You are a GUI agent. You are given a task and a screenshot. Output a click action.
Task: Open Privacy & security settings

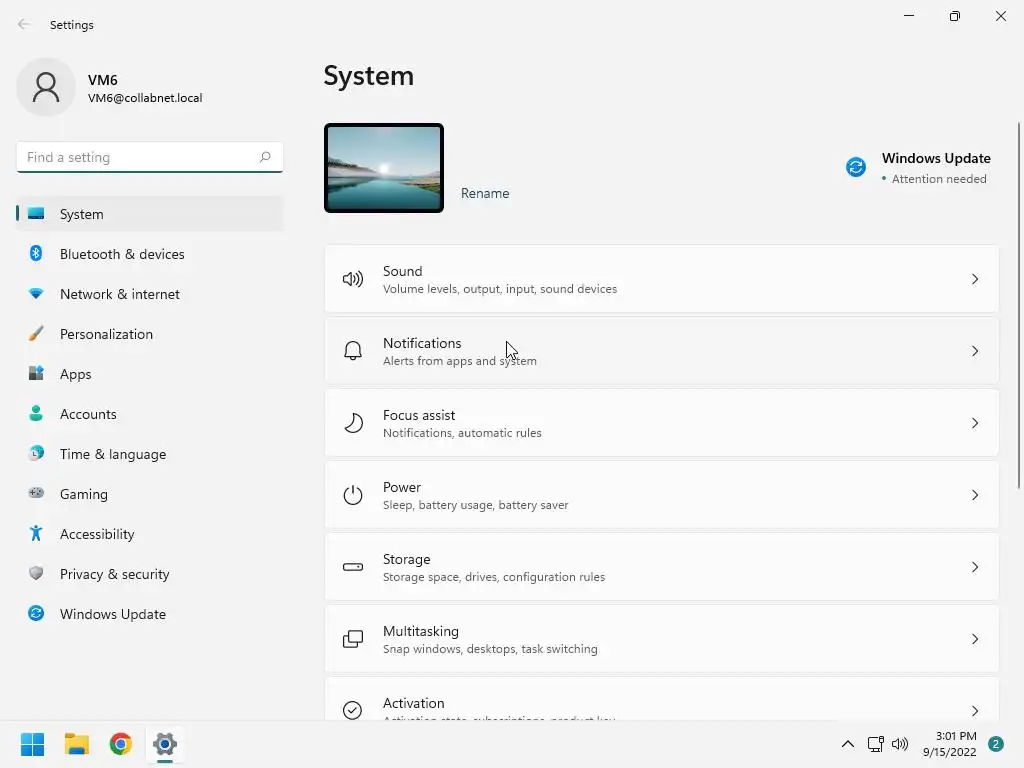(x=150, y=574)
